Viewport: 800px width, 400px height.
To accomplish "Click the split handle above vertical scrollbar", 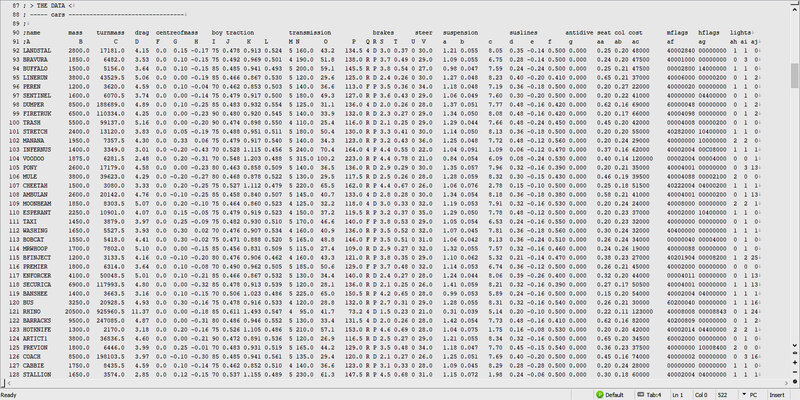I will click(795, 3).
